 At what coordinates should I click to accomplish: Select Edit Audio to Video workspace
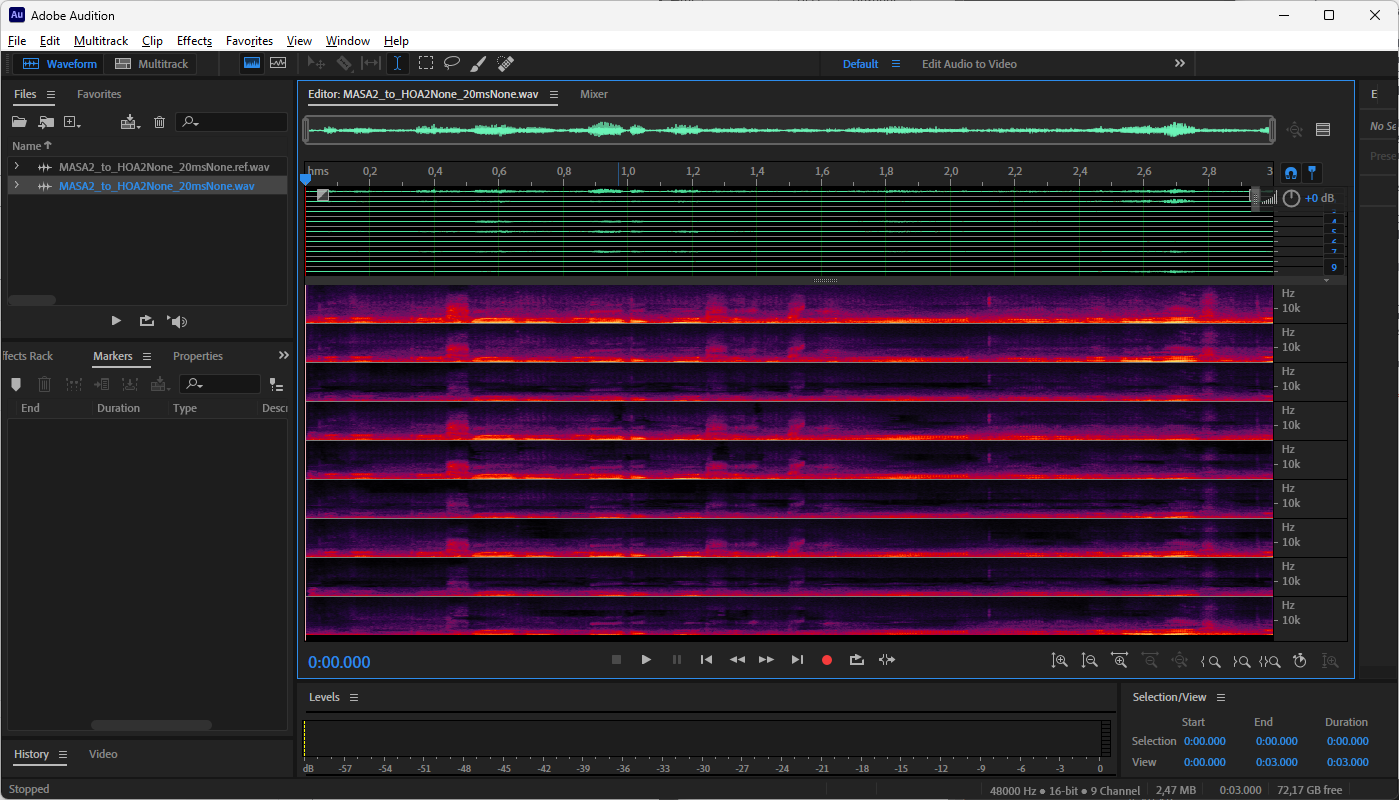[x=969, y=64]
